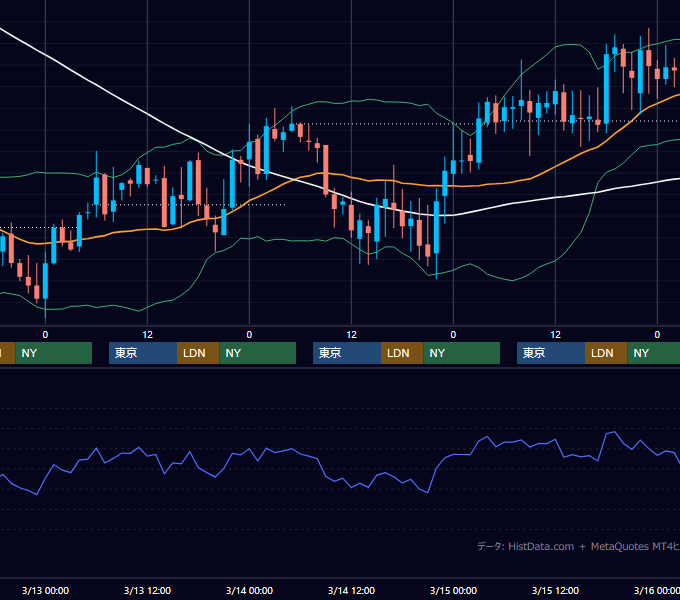The width and height of the screenshot is (680, 600).
Task: Click hour label 0 above 3/14 00:00
Action: 249,335
